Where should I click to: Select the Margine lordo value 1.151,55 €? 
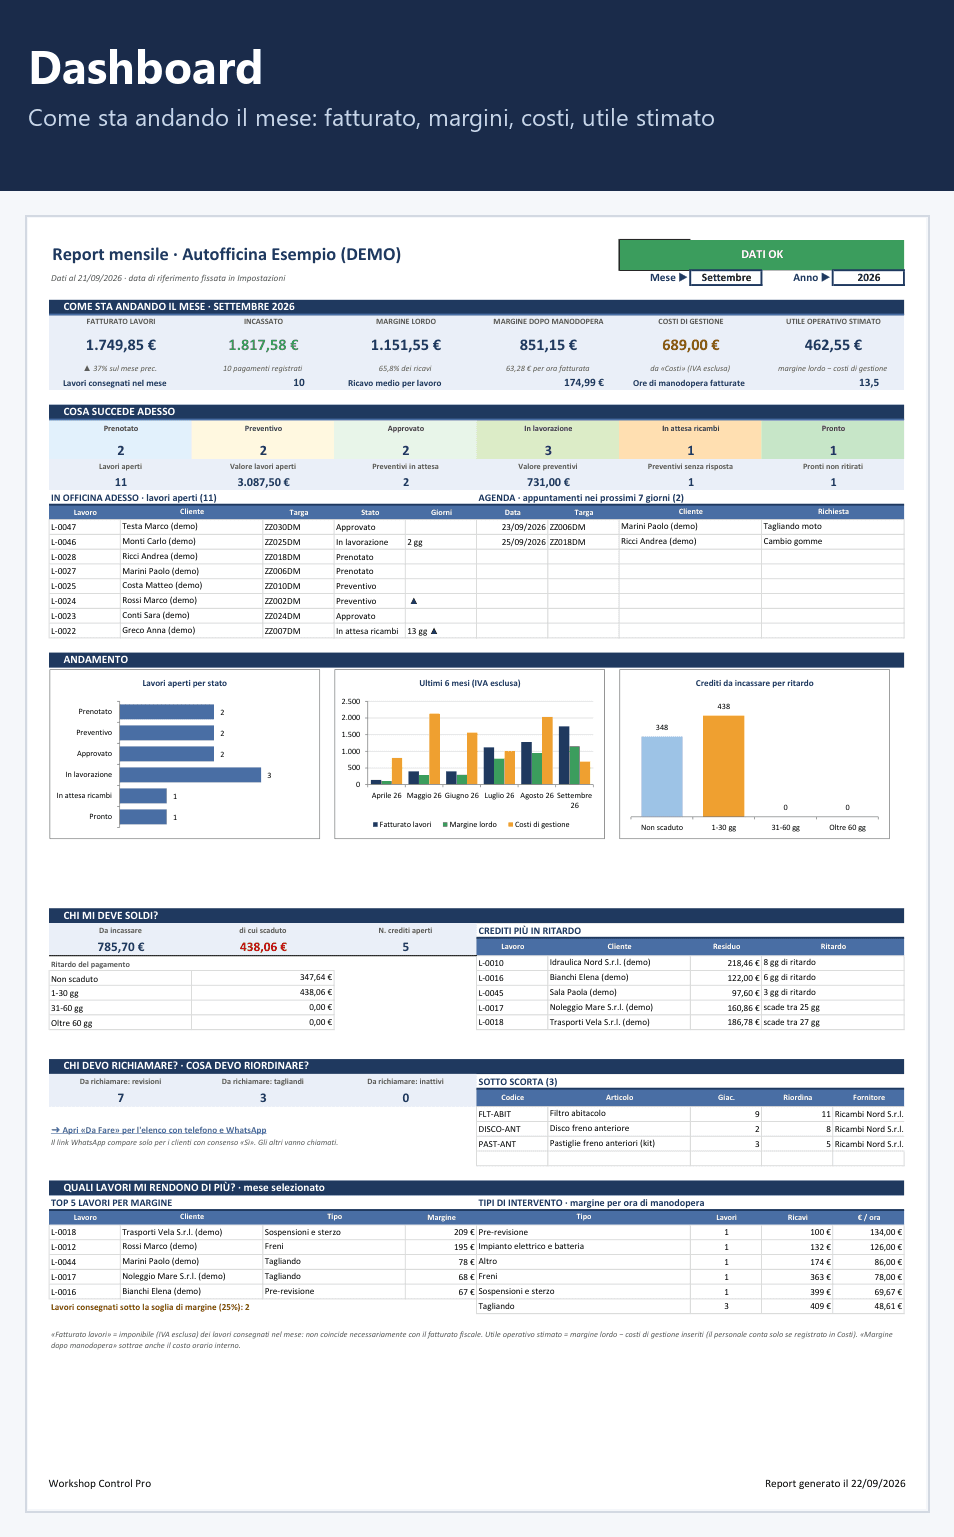406,345
